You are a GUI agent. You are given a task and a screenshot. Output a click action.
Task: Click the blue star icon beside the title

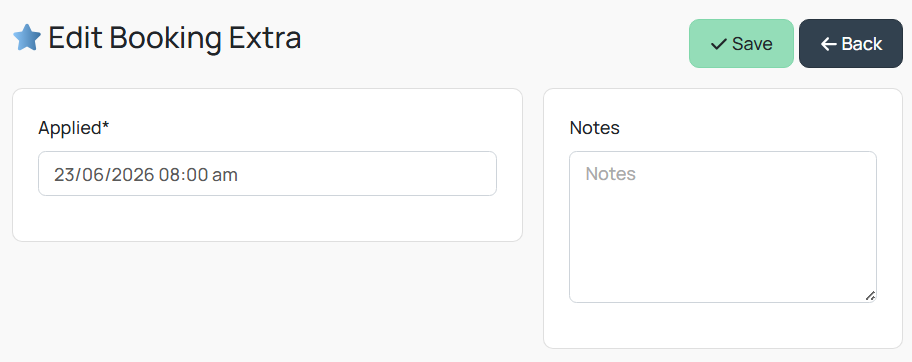tap(27, 38)
